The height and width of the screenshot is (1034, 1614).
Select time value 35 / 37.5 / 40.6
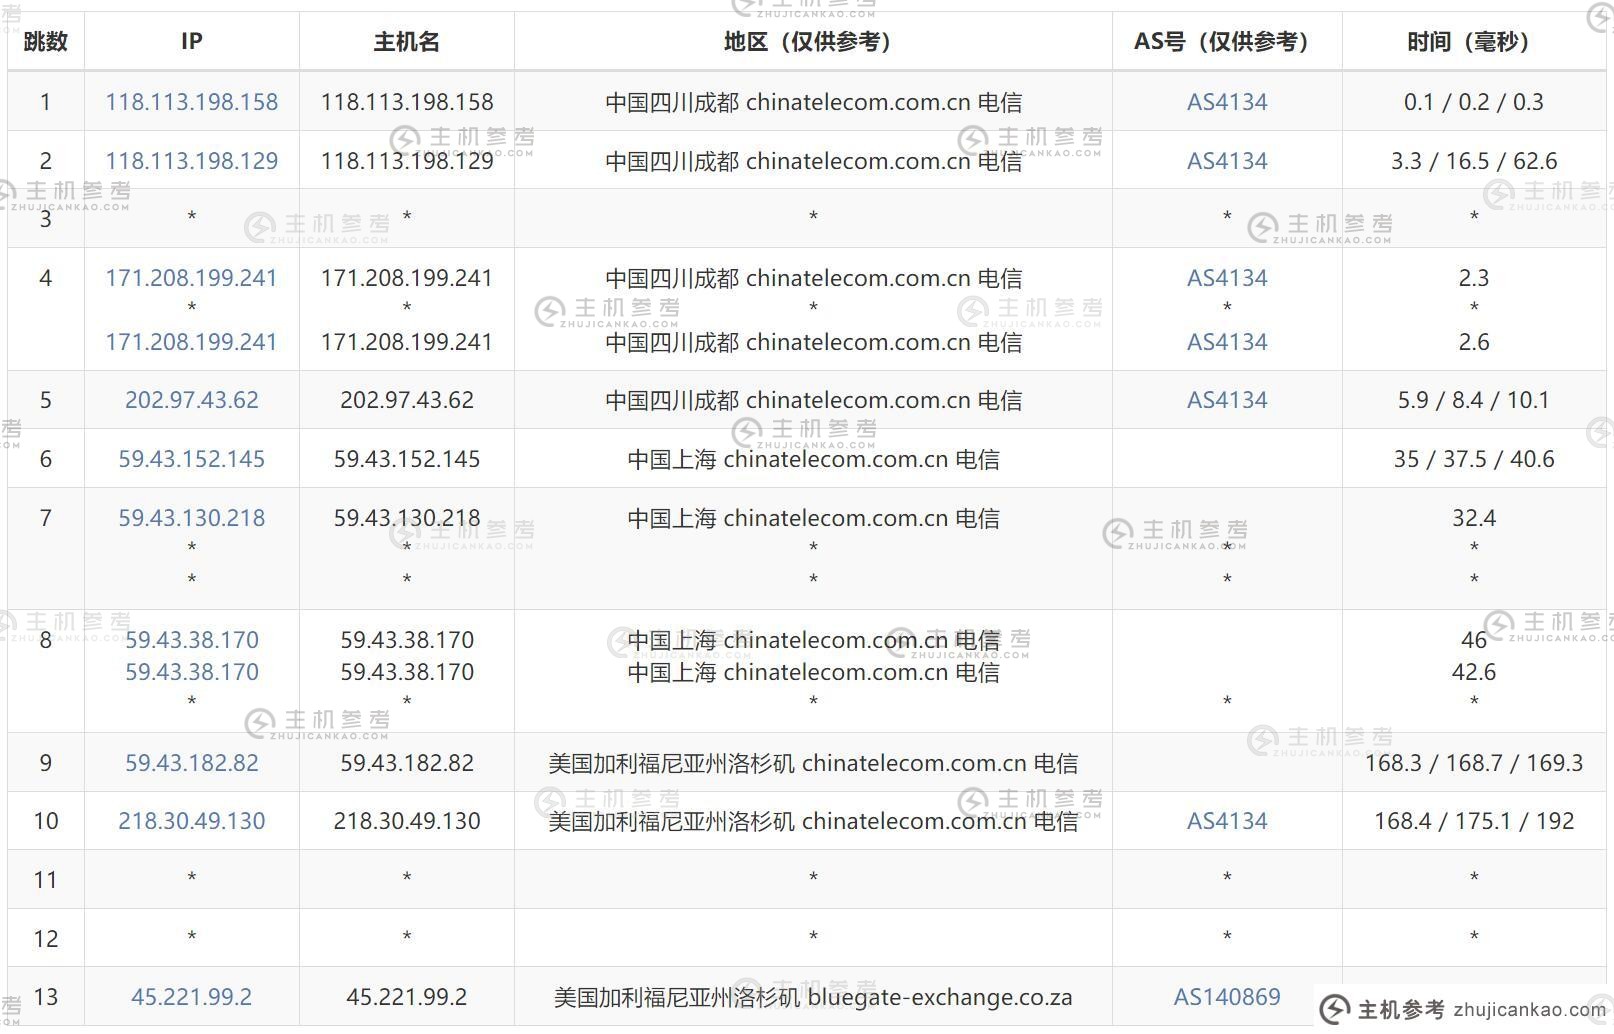[1474, 459]
